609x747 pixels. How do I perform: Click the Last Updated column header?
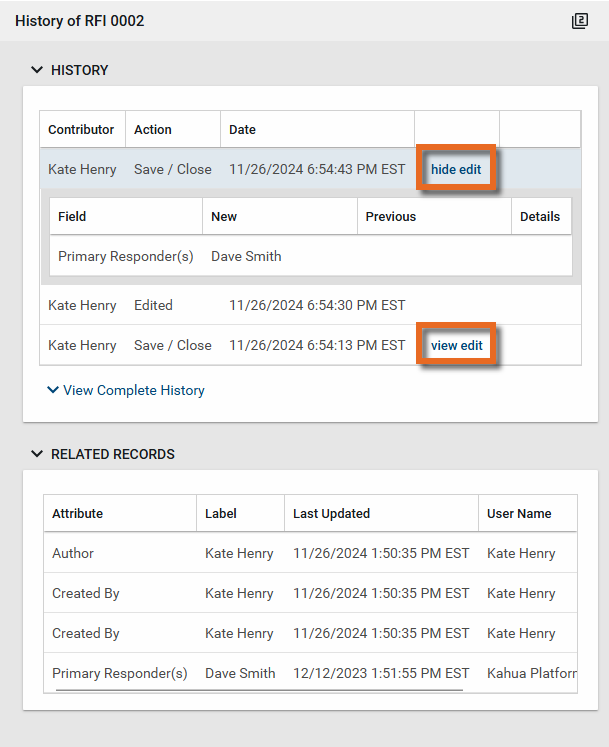(332, 514)
